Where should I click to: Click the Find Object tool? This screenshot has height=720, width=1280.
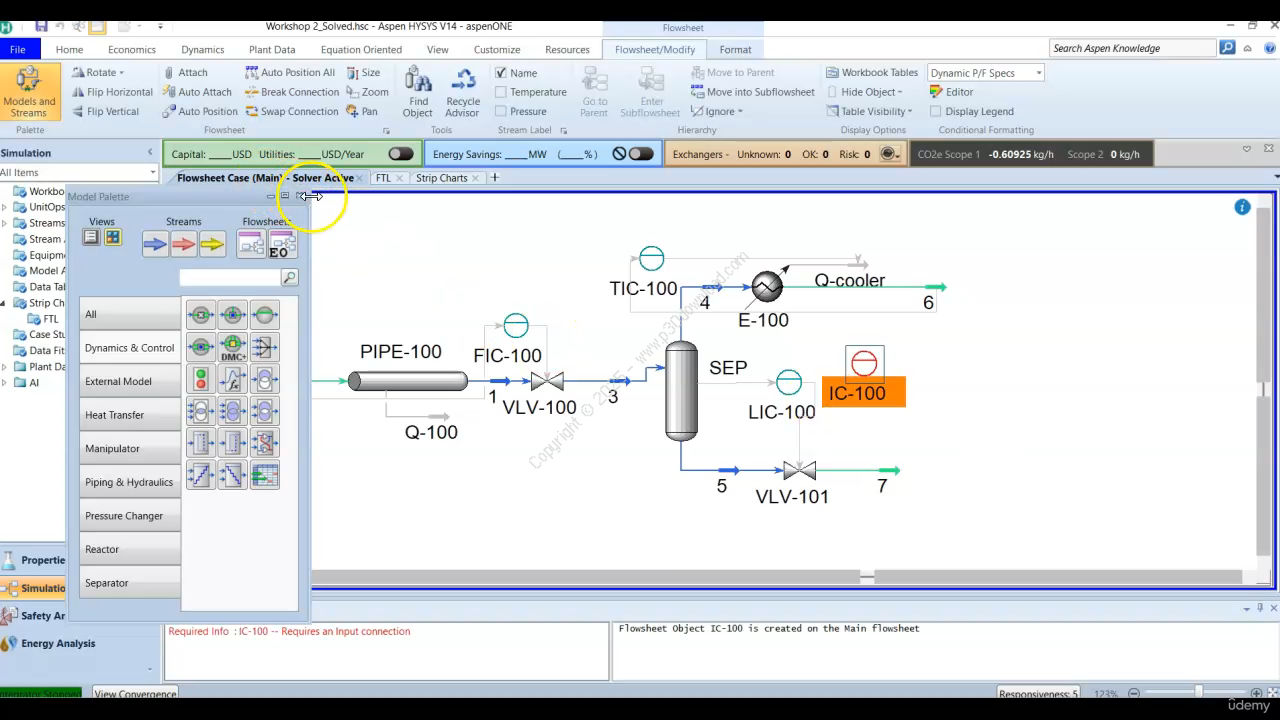[418, 92]
